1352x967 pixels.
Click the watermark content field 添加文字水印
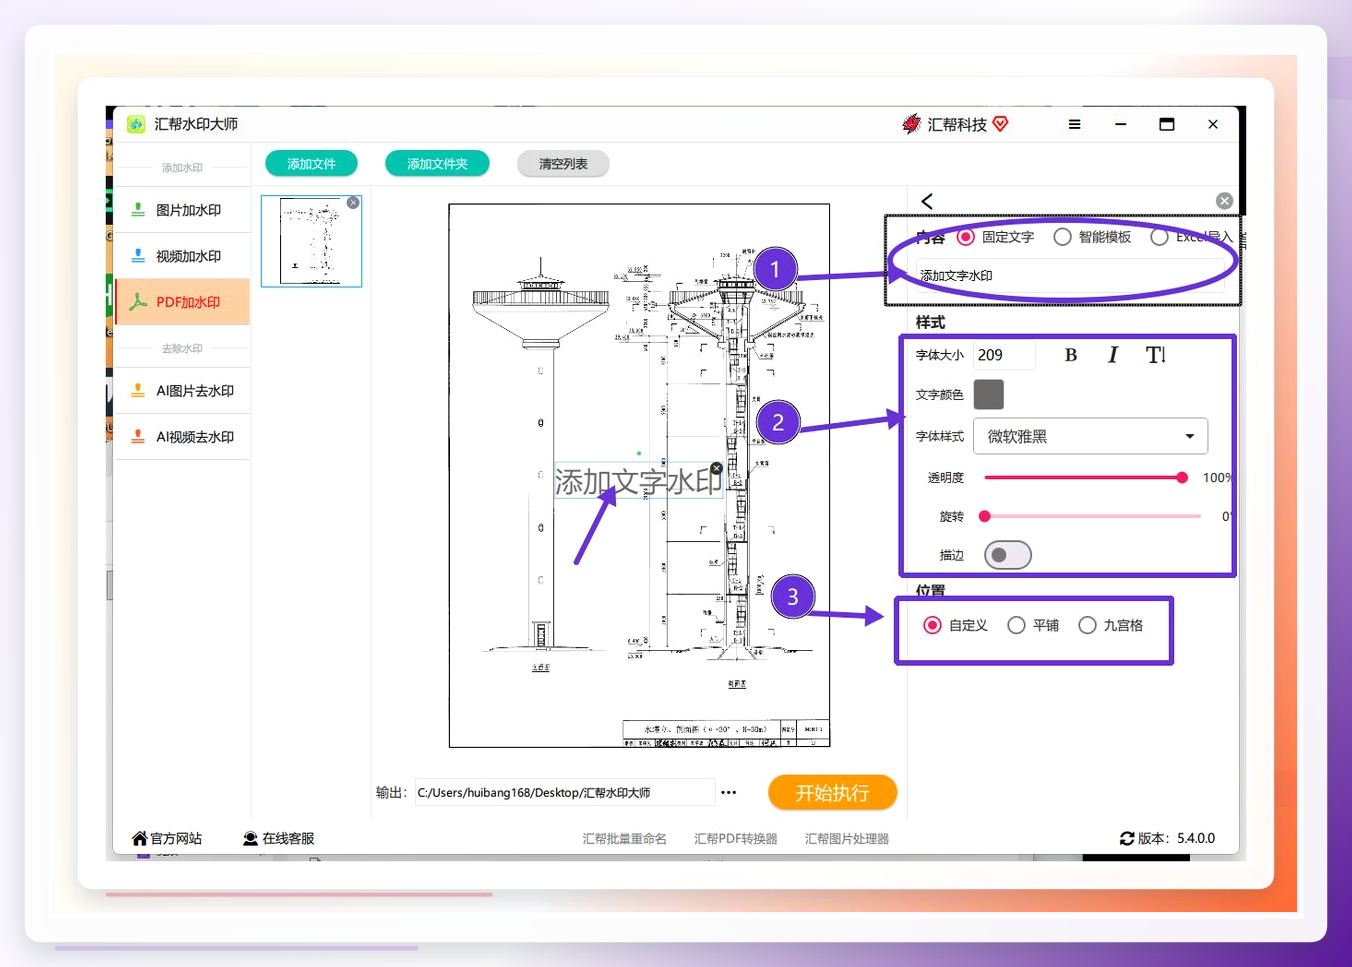pyautogui.click(x=1070, y=275)
